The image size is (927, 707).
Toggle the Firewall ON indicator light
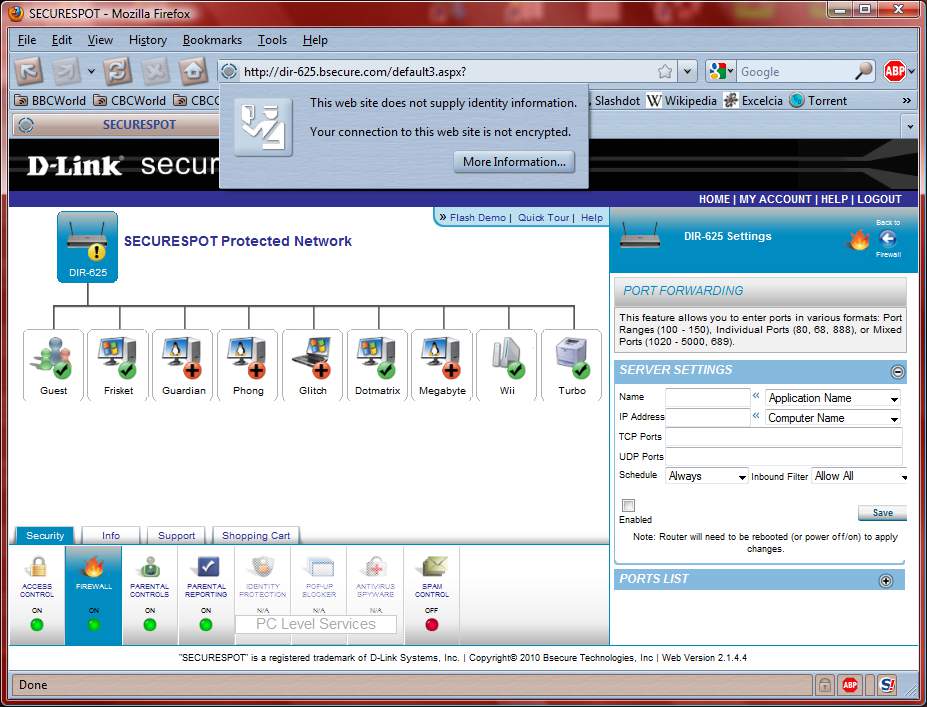coord(93,624)
